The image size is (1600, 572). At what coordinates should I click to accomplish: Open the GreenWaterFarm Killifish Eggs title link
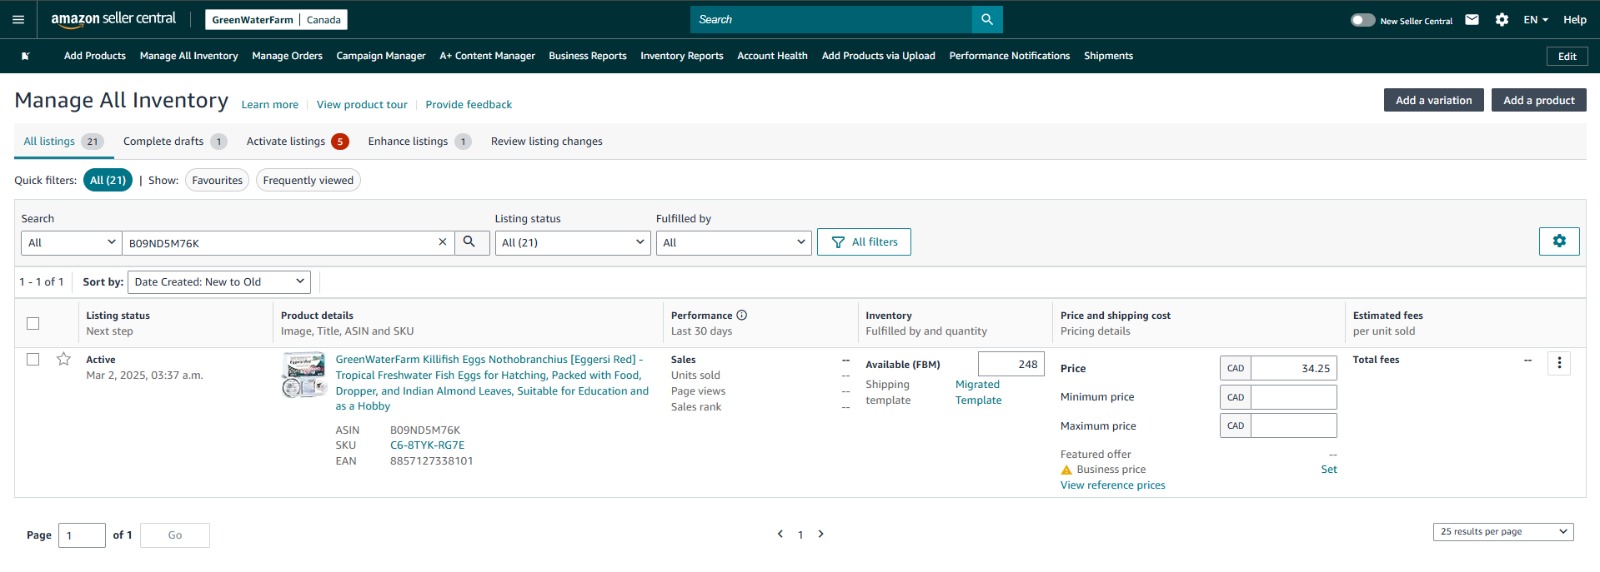pyautogui.click(x=492, y=383)
